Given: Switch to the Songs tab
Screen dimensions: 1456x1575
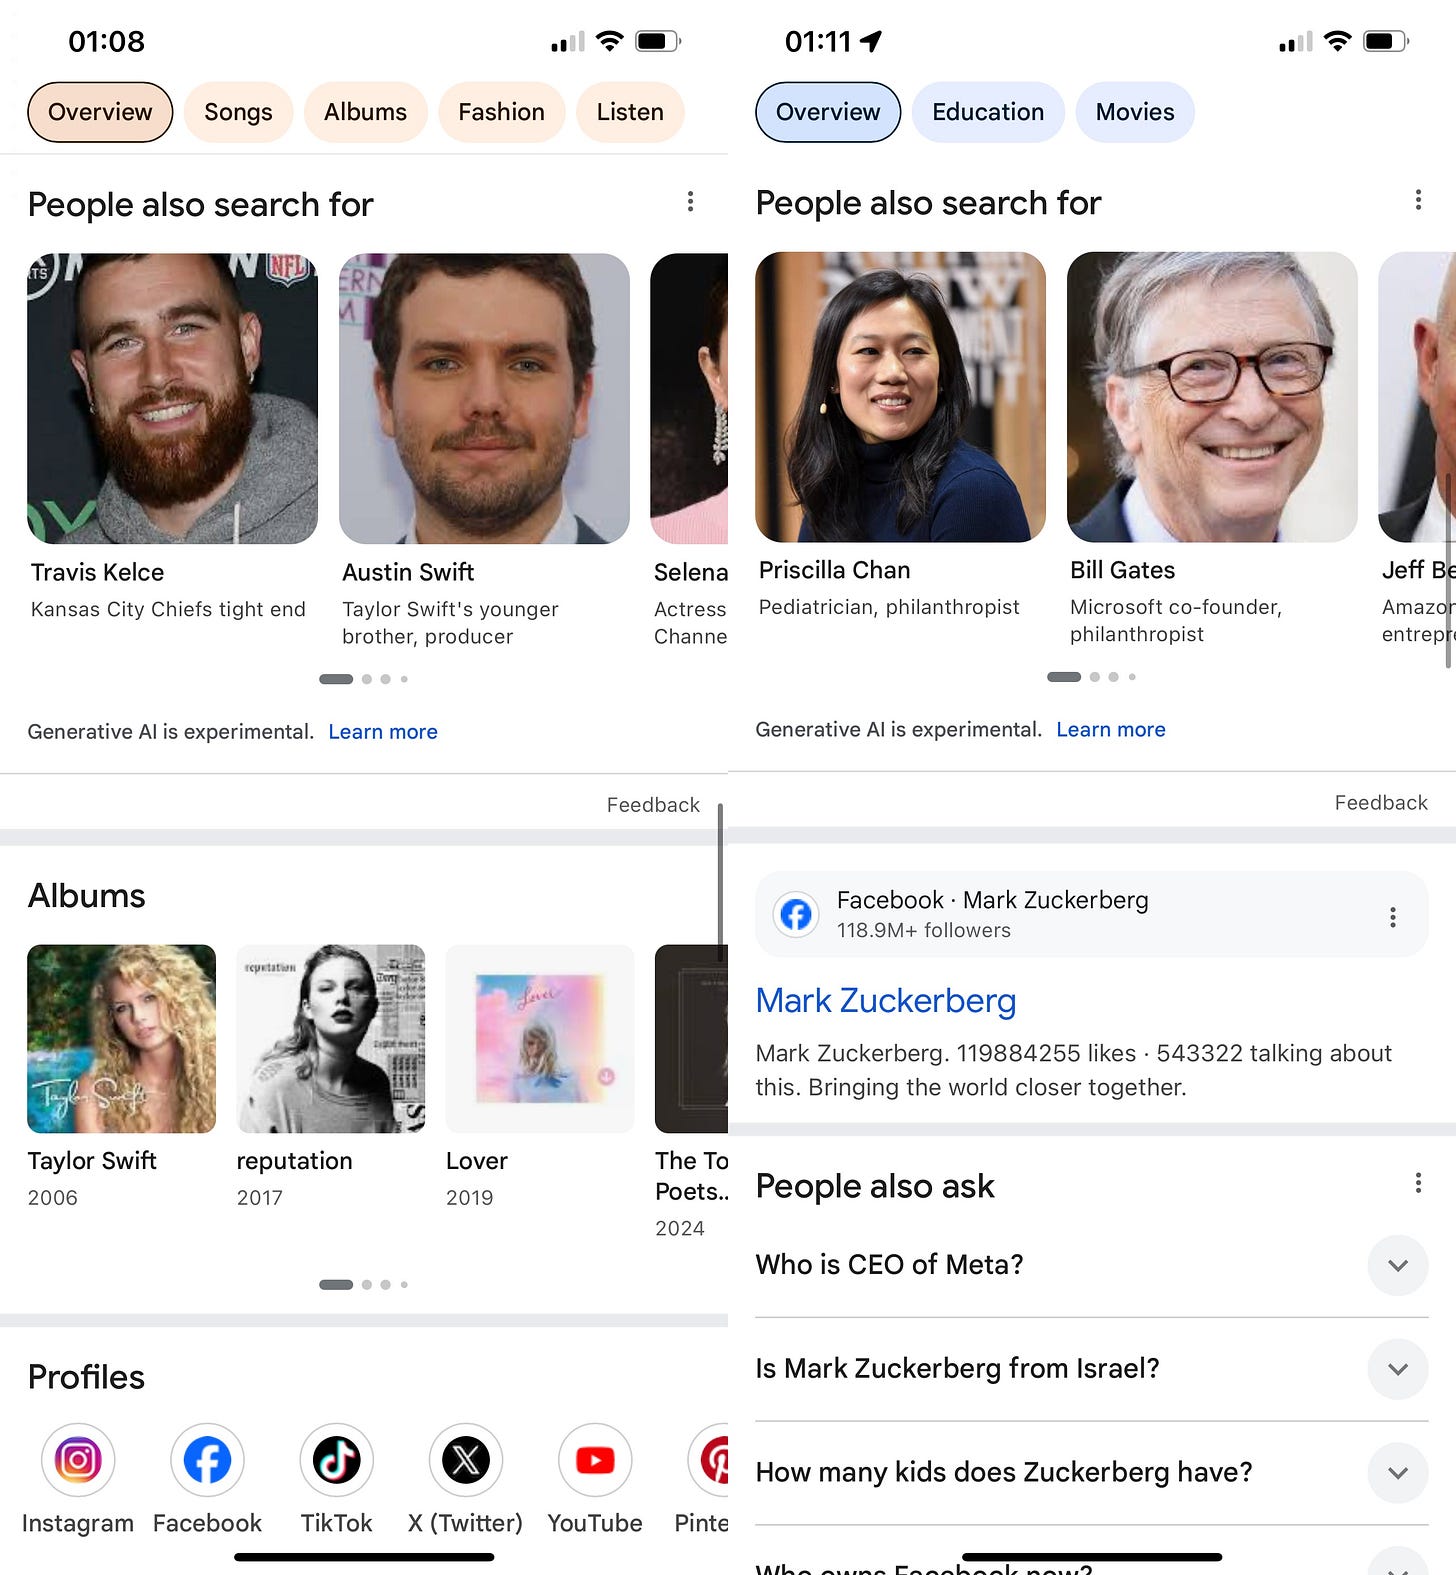Looking at the screenshot, I should [x=238, y=112].
